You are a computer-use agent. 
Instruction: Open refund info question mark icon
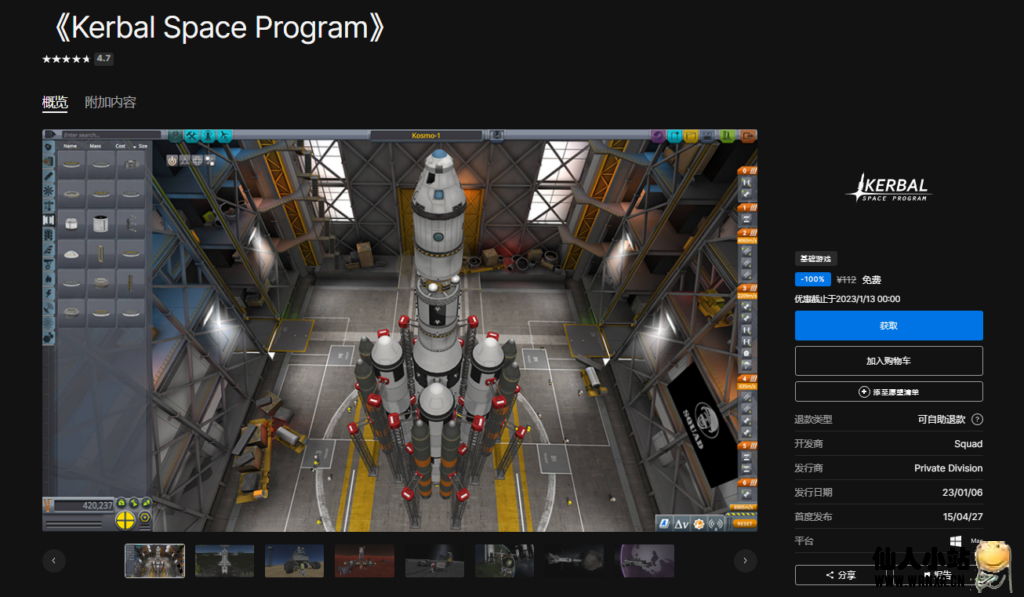977,419
